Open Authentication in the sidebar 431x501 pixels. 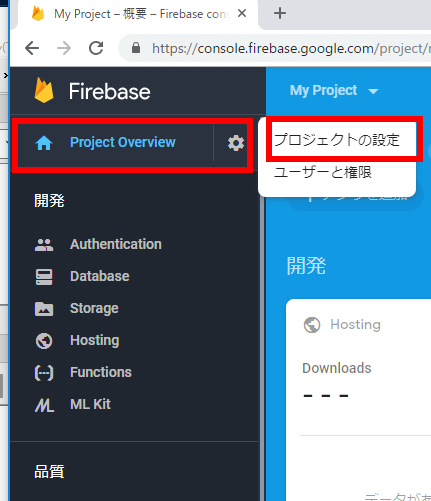click(116, 244)
